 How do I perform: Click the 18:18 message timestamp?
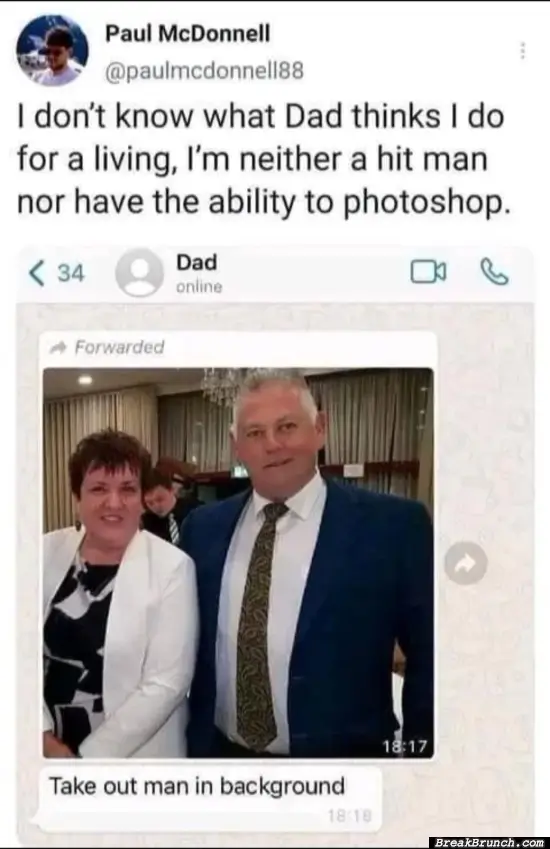coord(349,816)
